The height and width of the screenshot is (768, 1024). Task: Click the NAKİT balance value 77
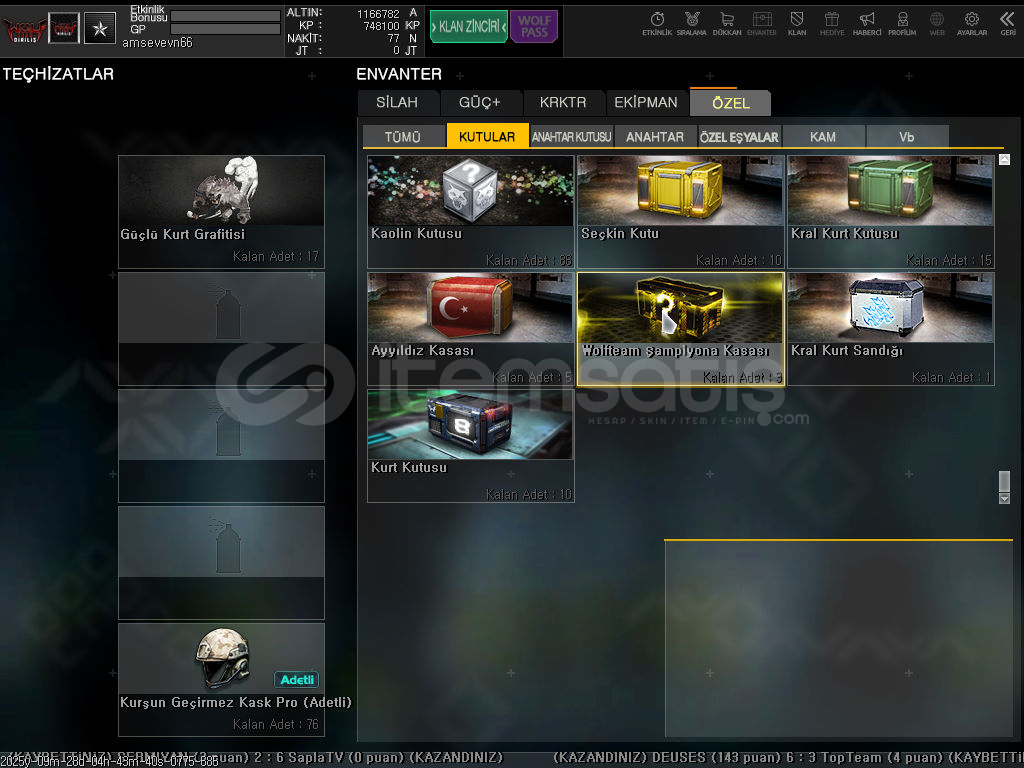click(x=393, y=39)
